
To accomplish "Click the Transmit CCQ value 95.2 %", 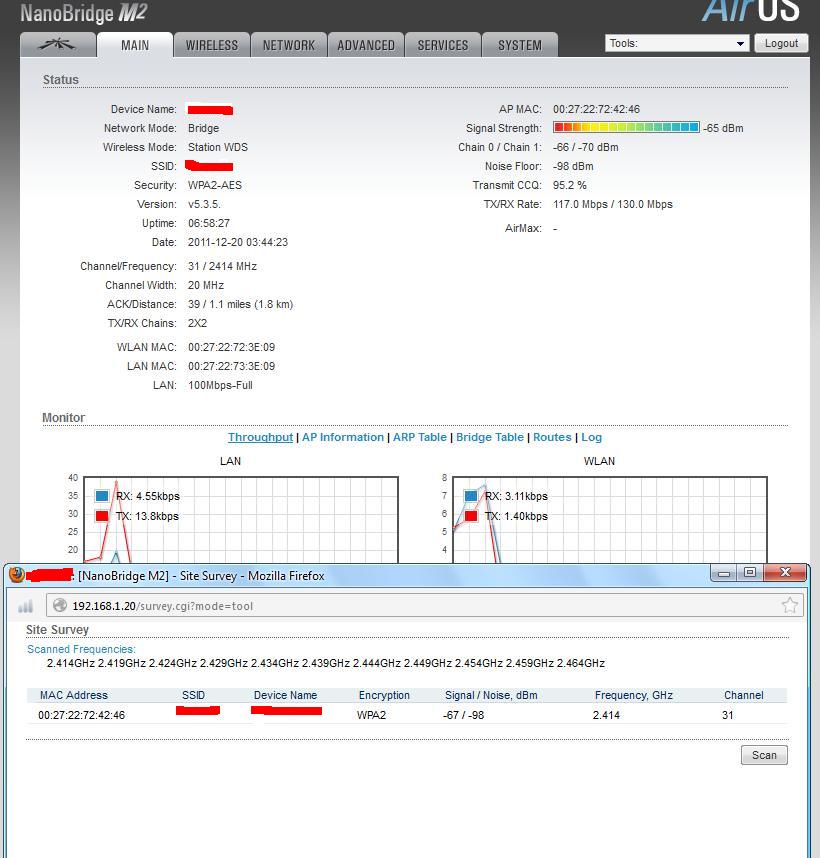I will point(569,185).
